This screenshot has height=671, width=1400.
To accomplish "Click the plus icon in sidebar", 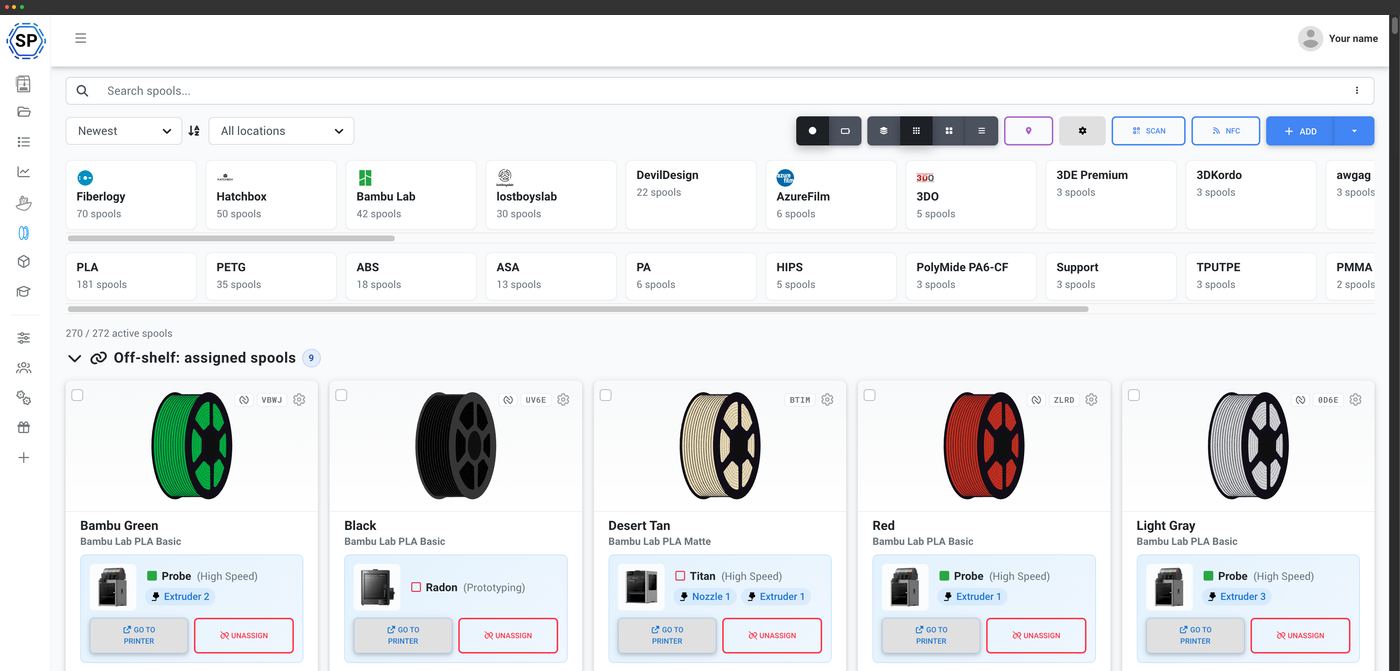I will tap(24, 457).
